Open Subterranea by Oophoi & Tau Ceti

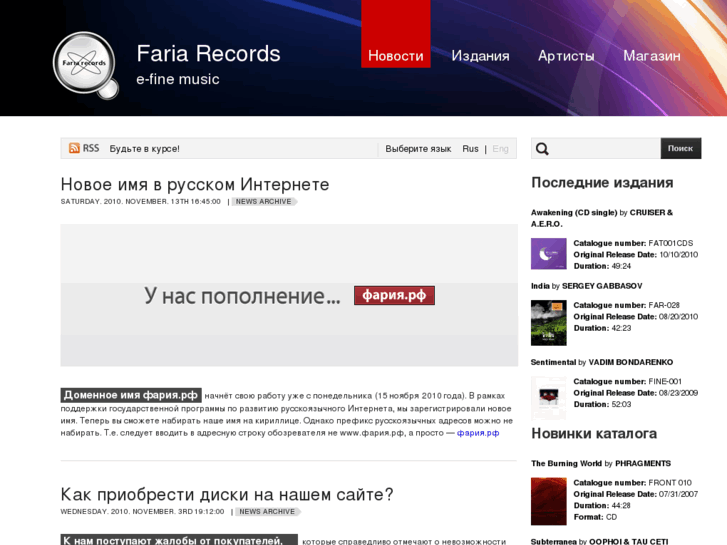point(599,541)
